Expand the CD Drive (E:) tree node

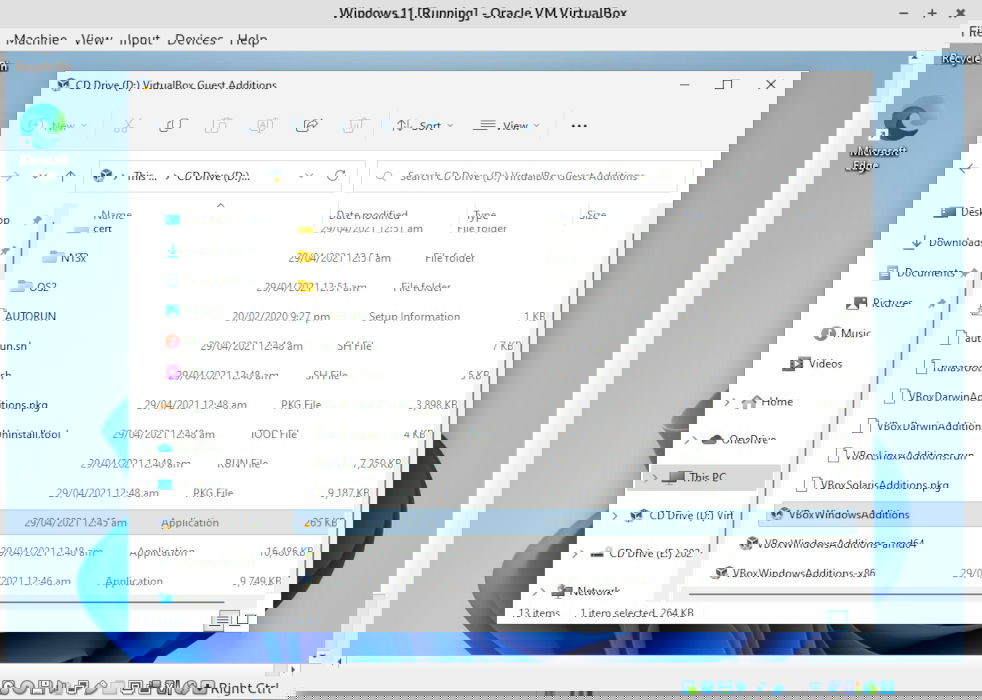pyautogui.click(x=576, y=553)
